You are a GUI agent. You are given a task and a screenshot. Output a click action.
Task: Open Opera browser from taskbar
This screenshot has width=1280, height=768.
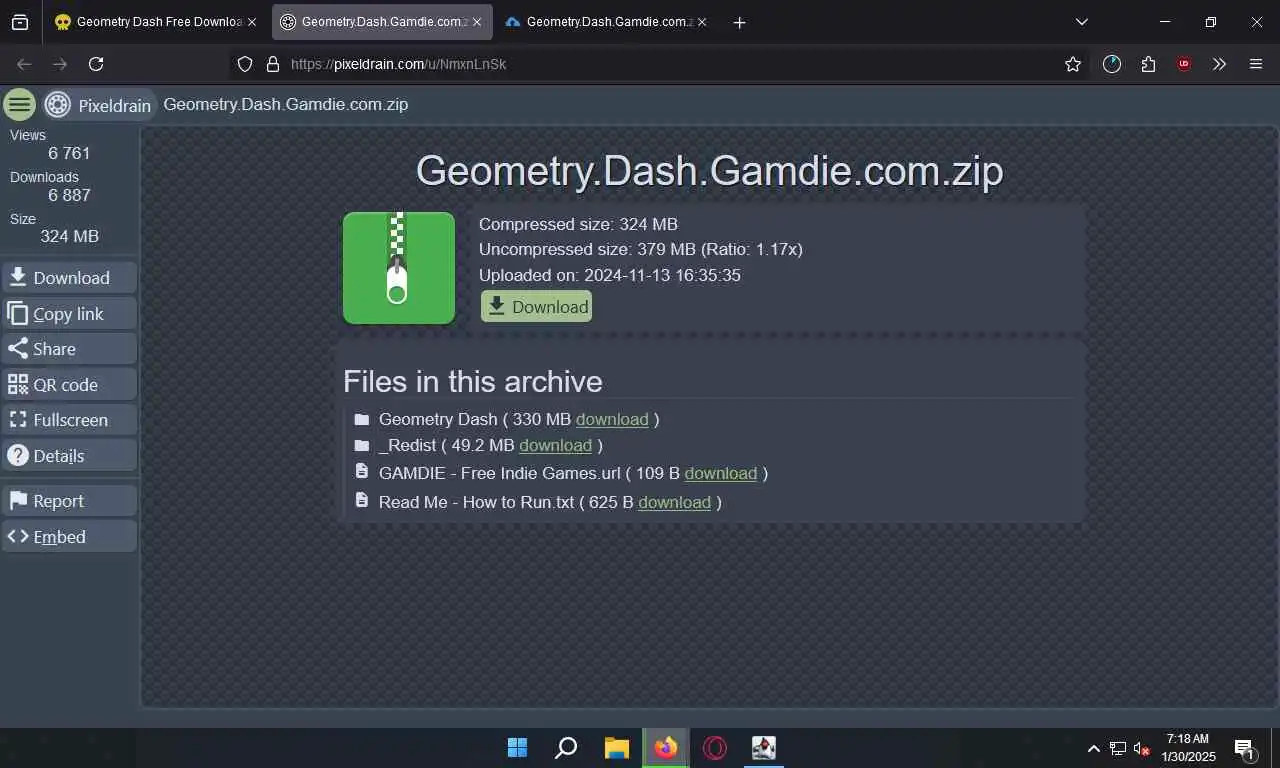click(x=714, y=748)
